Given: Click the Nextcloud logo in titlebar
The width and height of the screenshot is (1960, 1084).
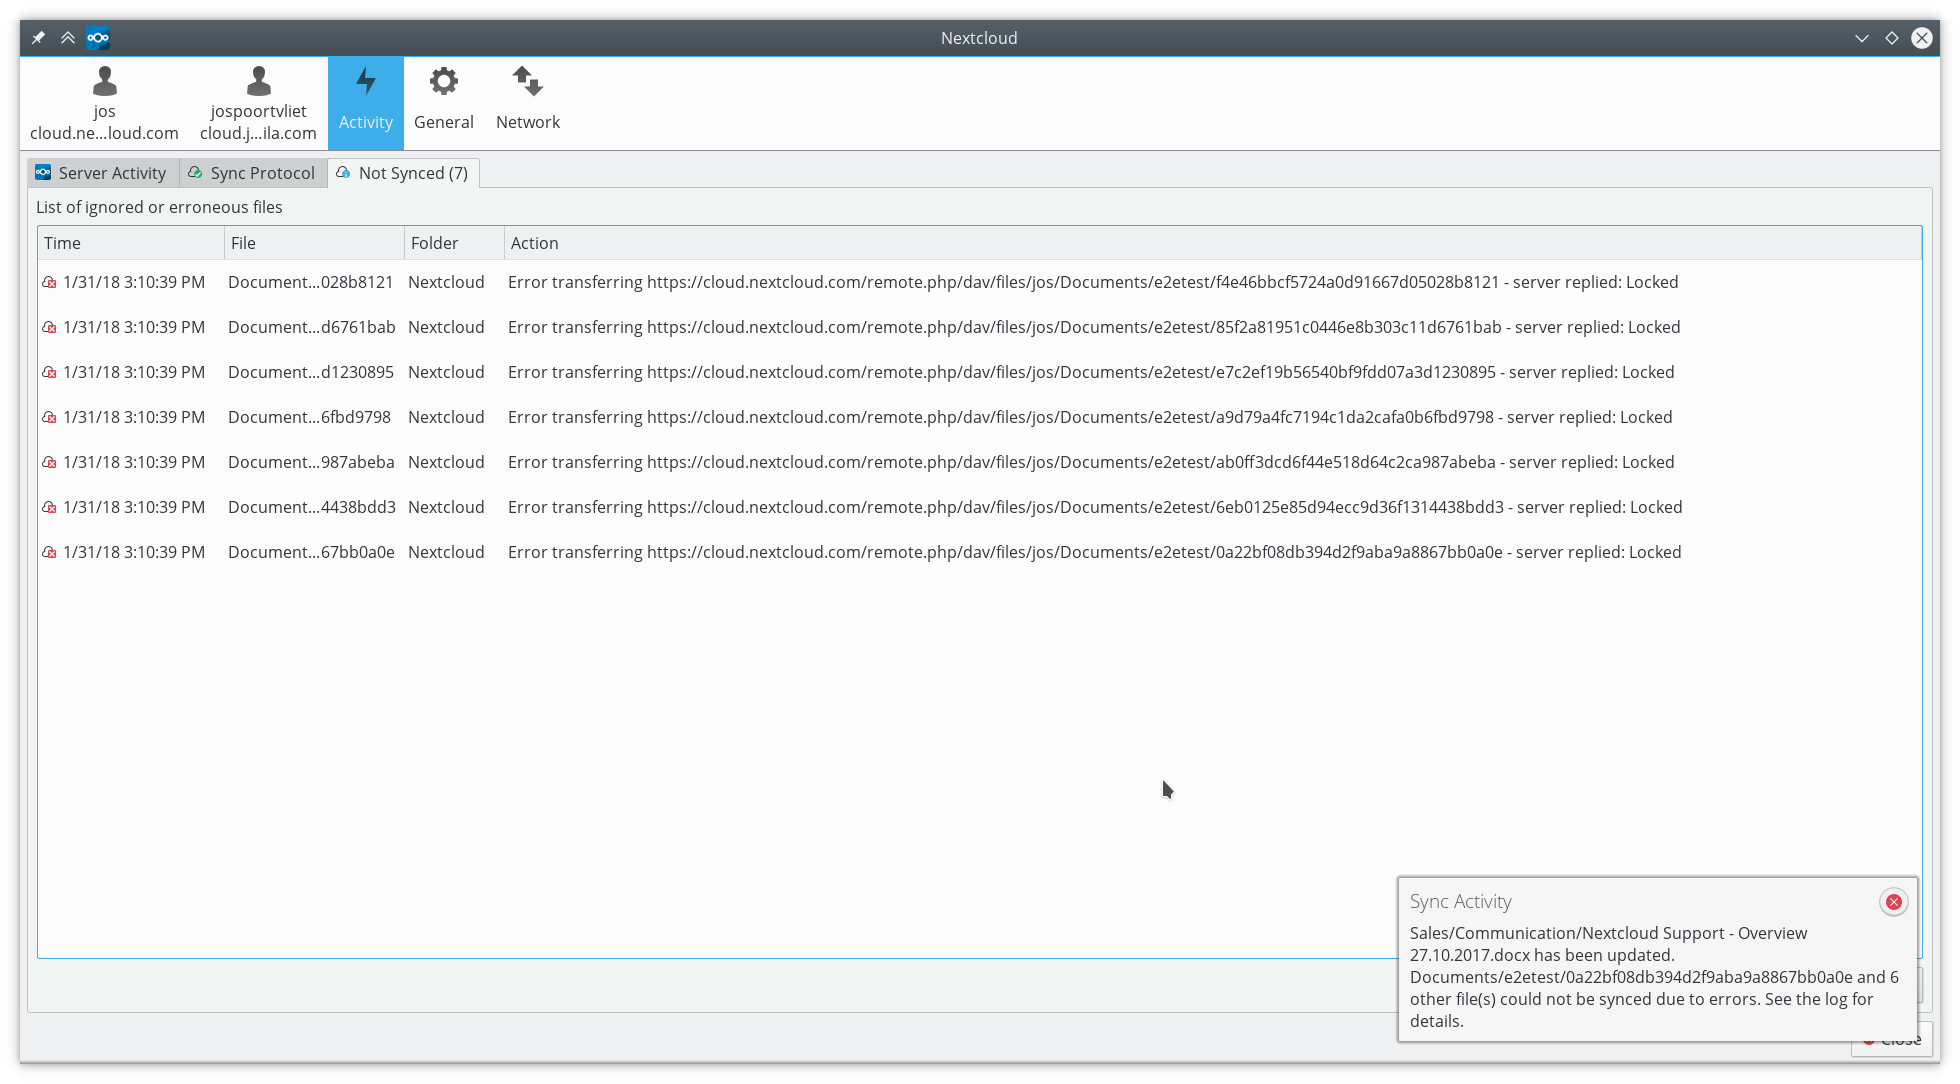Looking at the screenshot, I should tap(98, 38).
